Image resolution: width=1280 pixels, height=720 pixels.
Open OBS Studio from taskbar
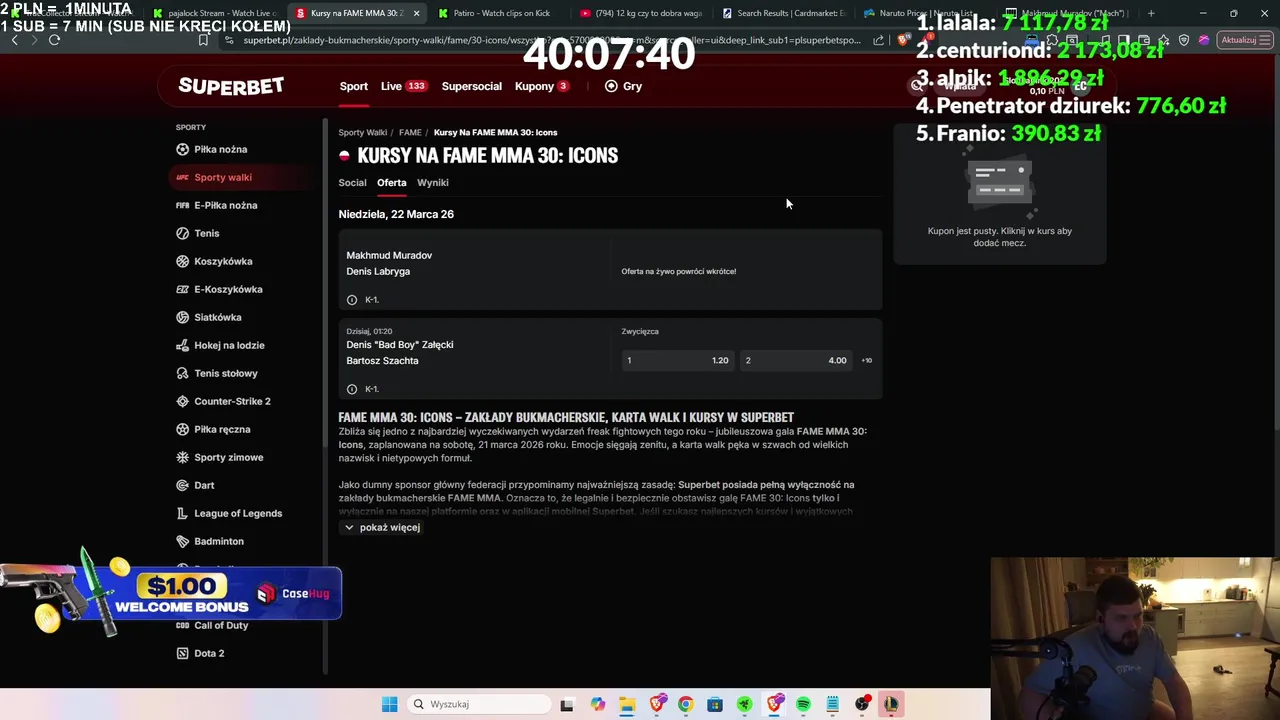point(862,704)
